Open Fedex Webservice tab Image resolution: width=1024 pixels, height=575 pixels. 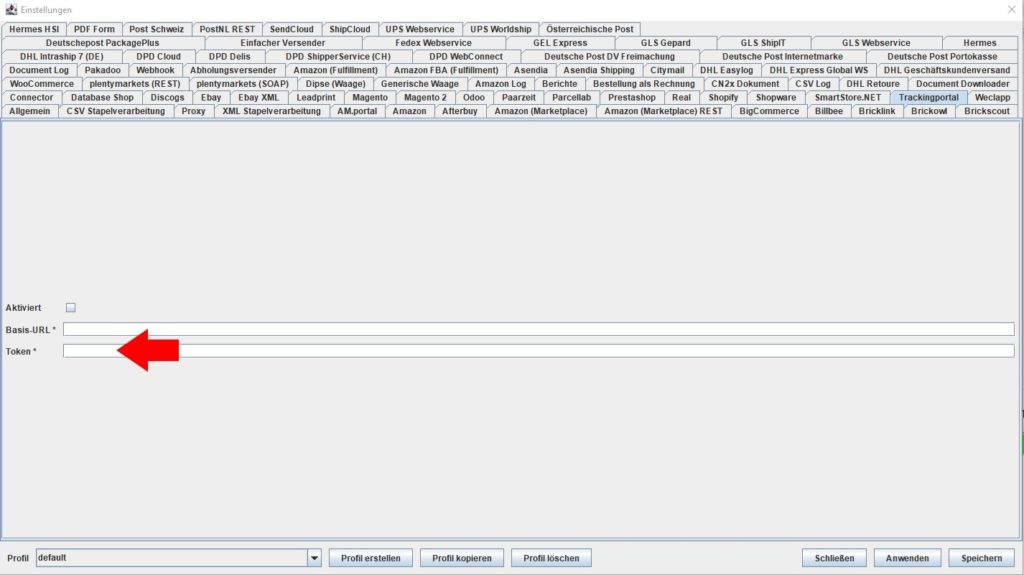pos(433,43)
